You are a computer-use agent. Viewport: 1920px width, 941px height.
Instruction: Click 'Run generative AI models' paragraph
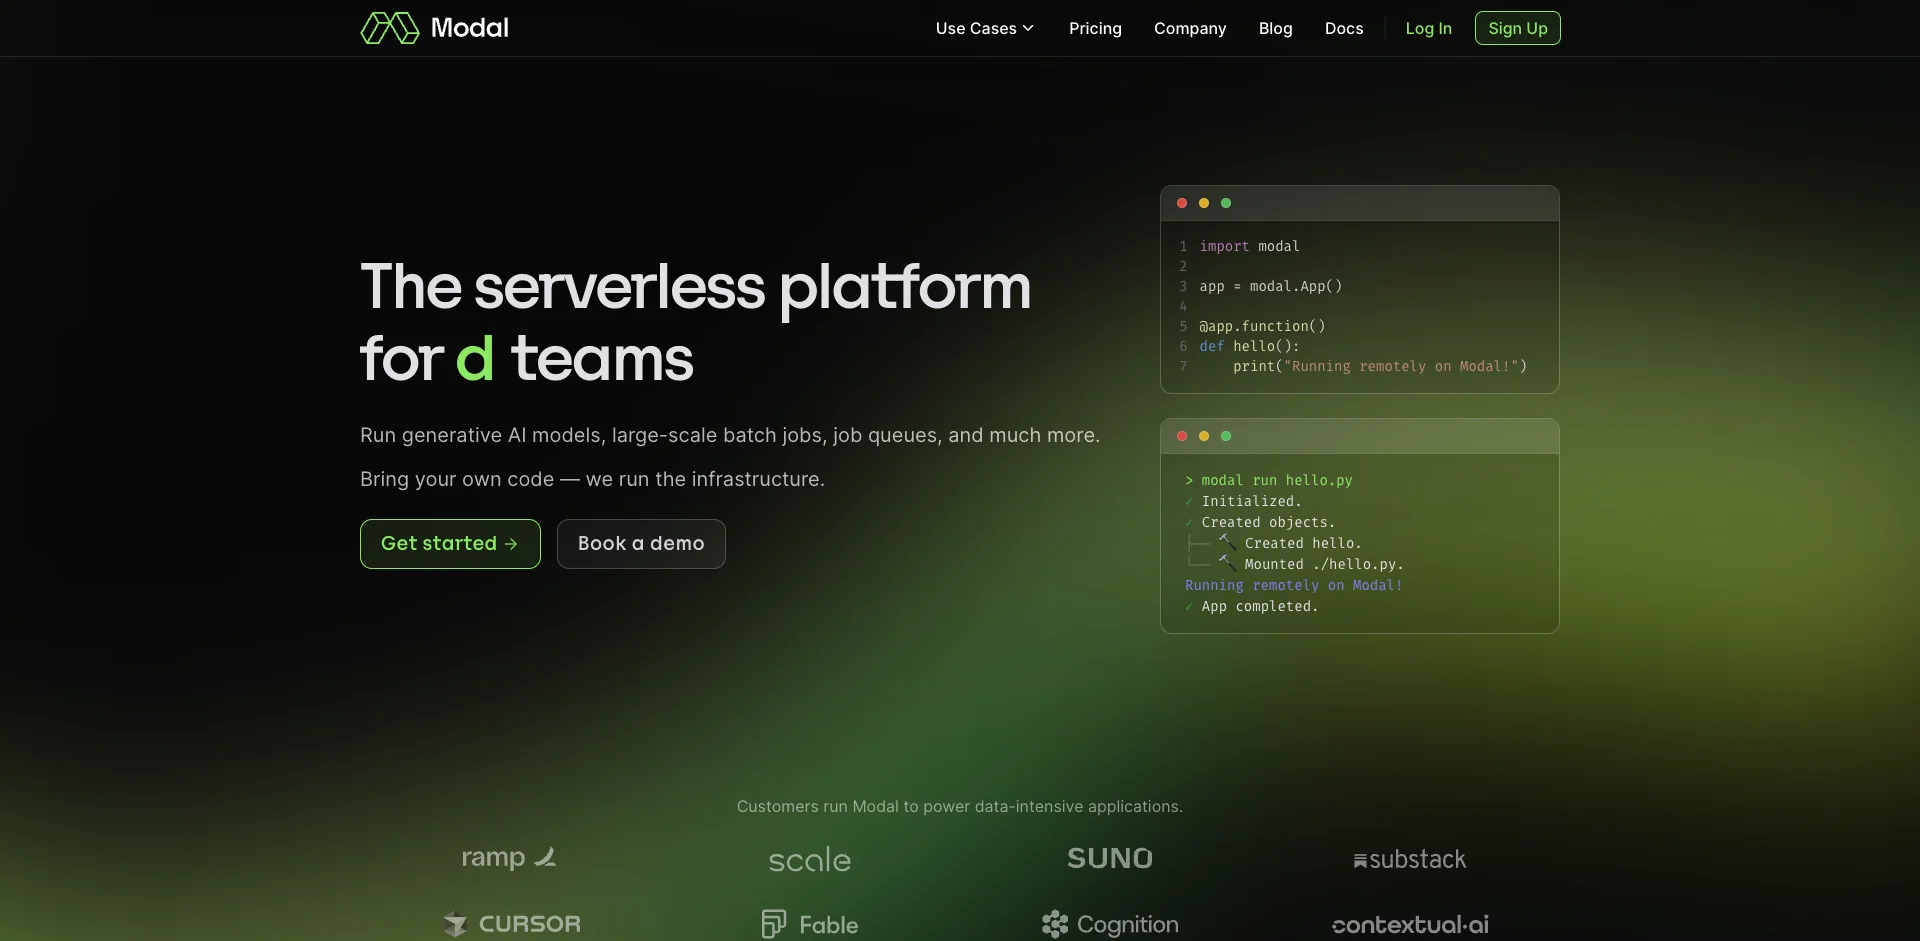[x=730, y=435]
